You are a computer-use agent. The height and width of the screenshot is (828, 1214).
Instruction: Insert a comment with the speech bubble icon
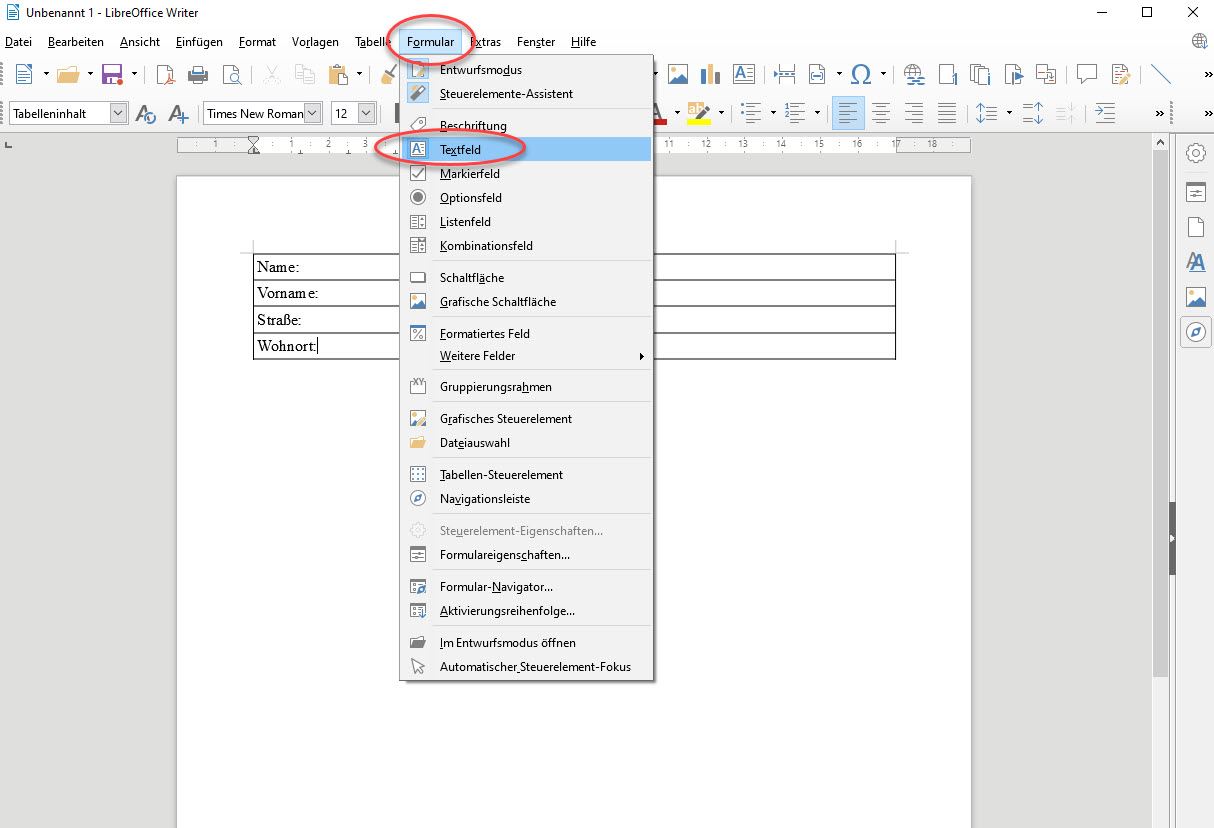point(1087,74)
